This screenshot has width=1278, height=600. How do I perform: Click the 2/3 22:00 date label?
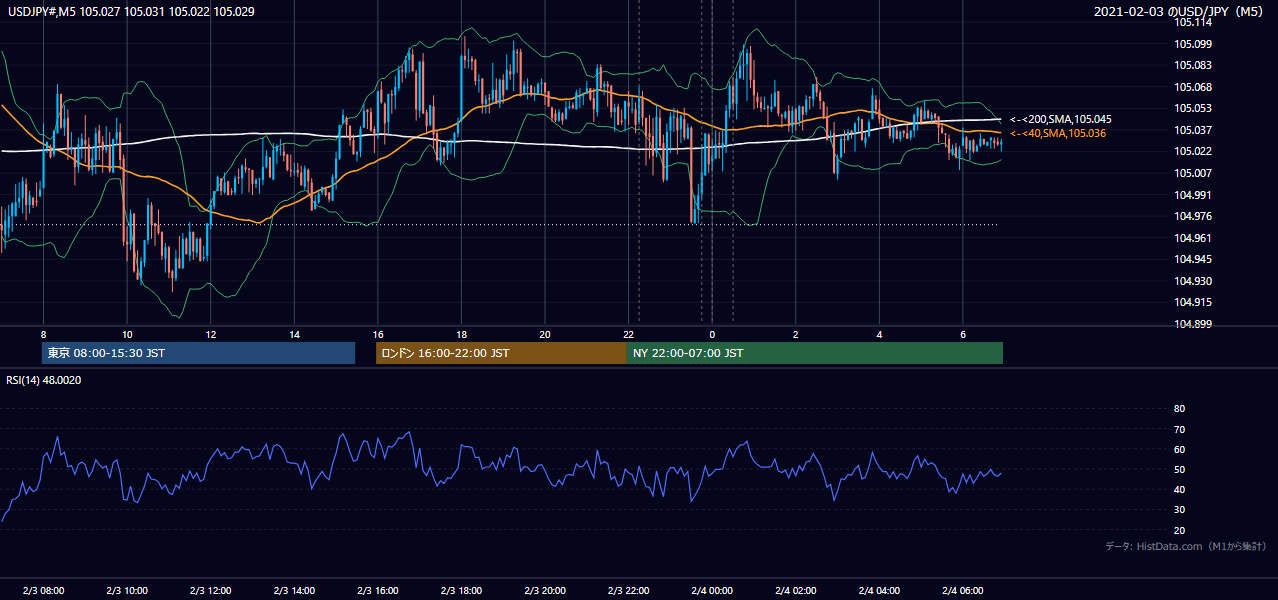(628, 591)
